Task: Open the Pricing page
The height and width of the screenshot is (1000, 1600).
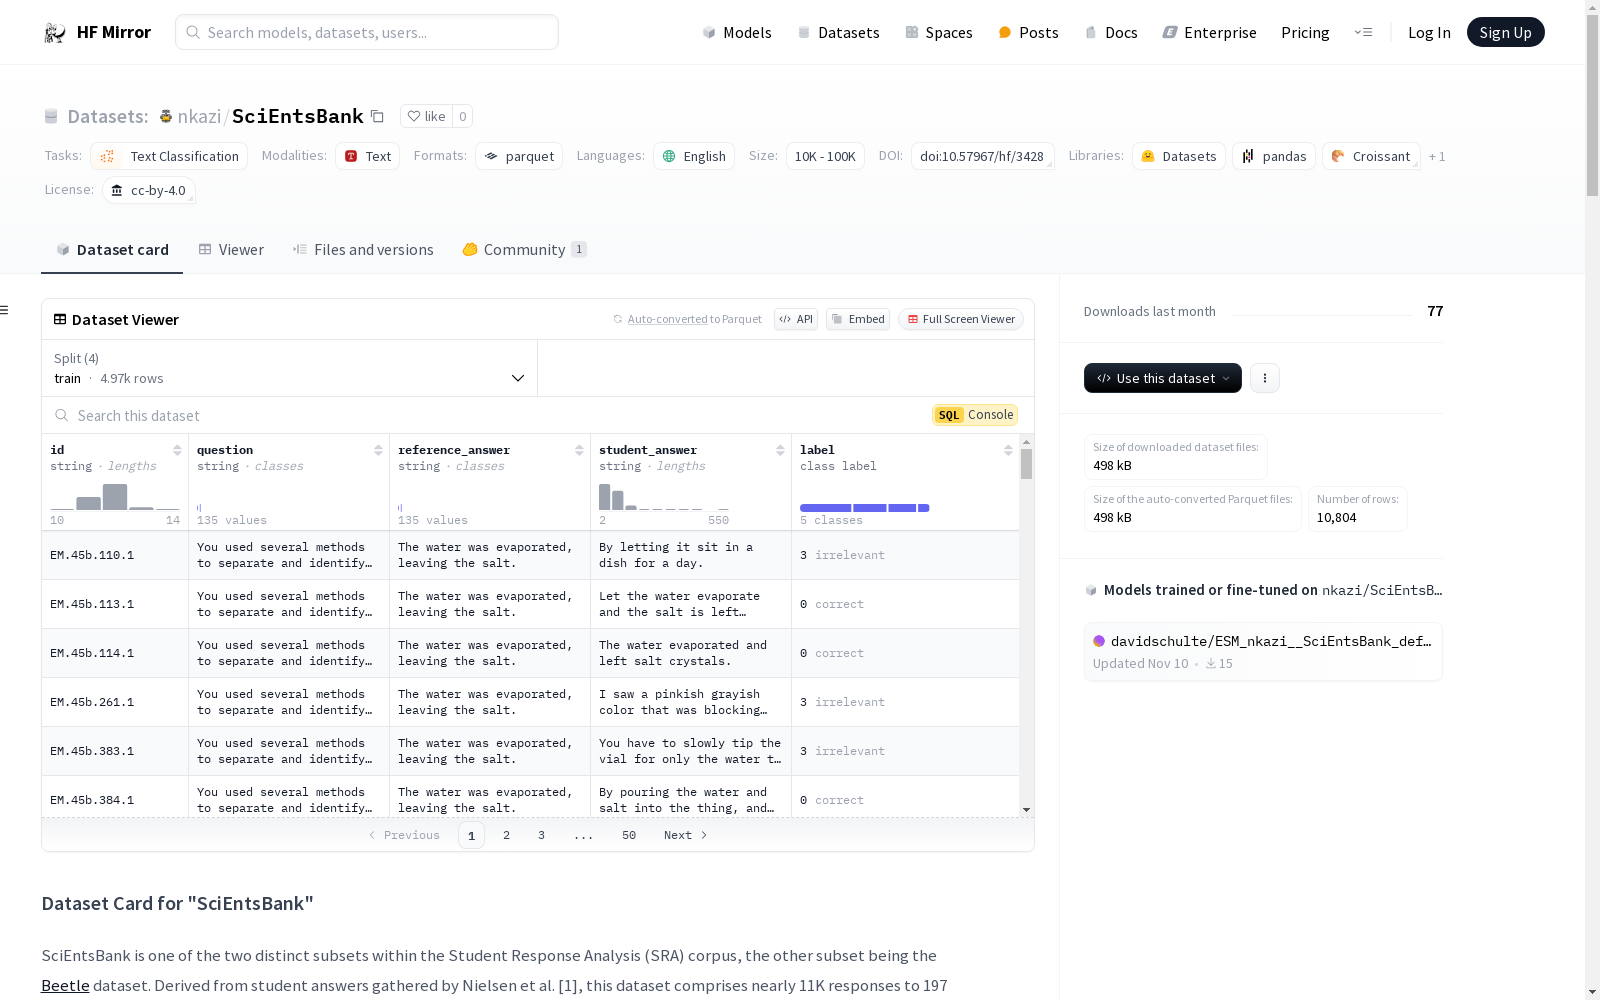Action: click(1305, 32)
